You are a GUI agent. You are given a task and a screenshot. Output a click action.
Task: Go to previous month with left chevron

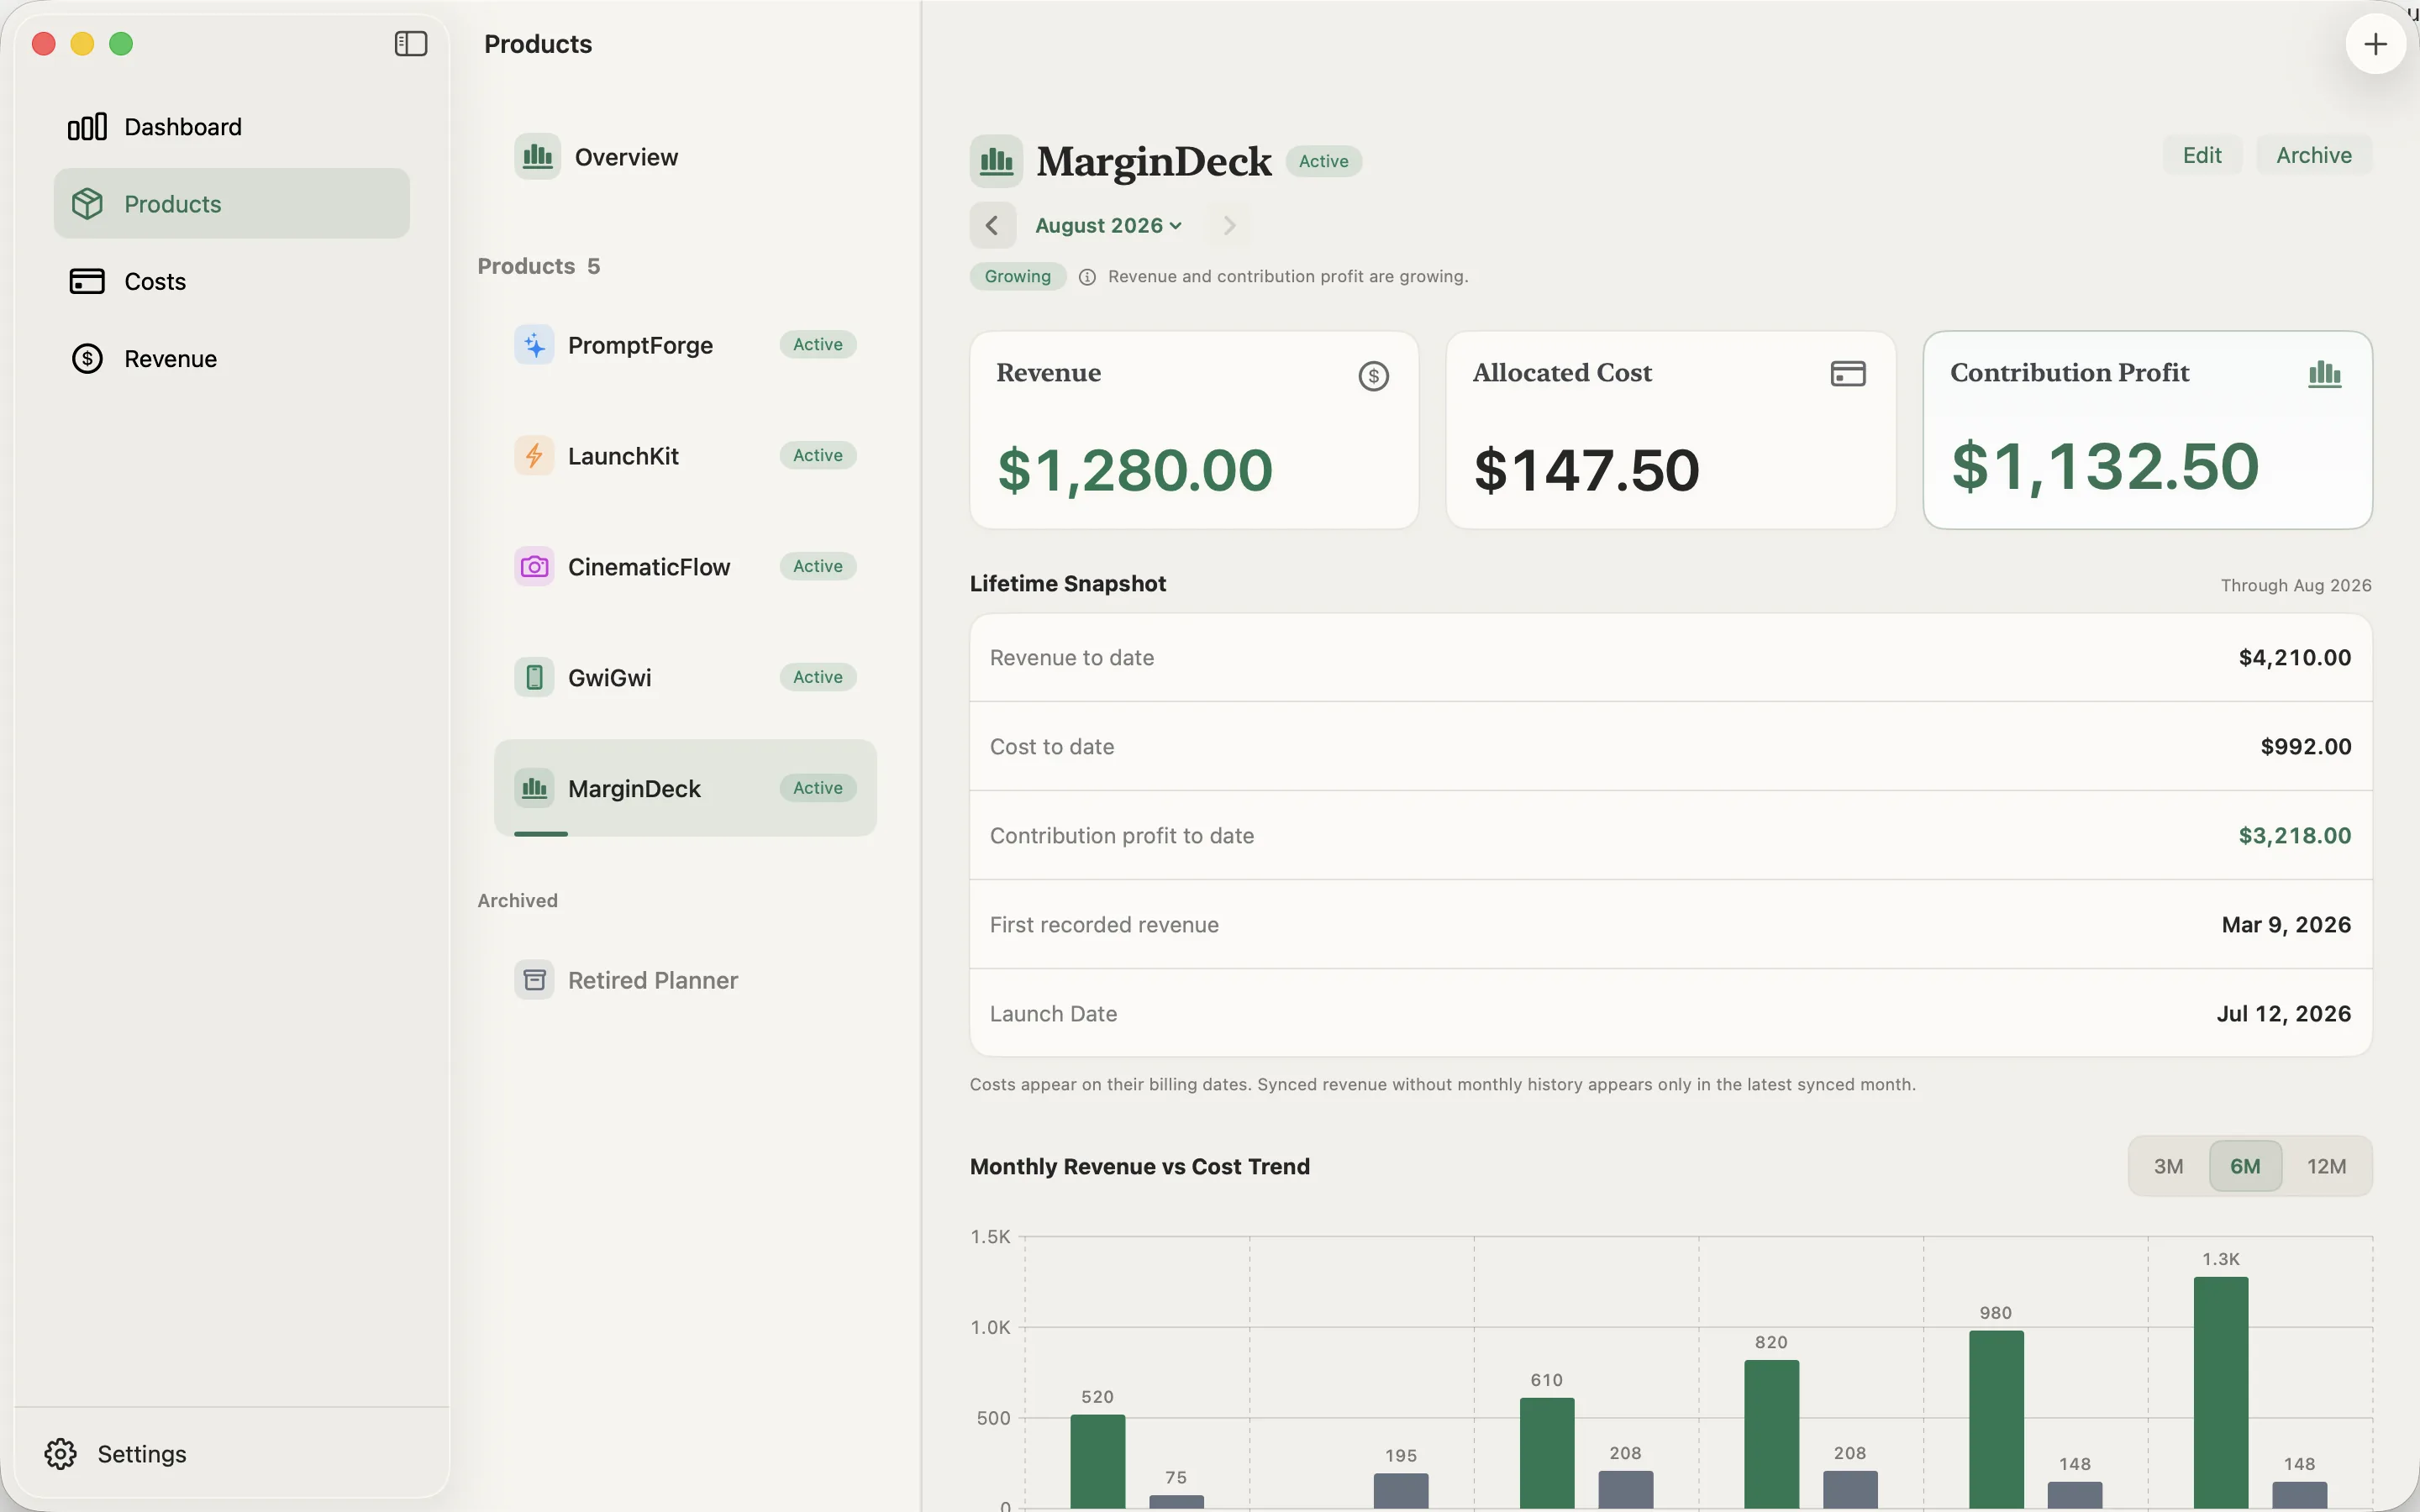click(x=992, y=226)
